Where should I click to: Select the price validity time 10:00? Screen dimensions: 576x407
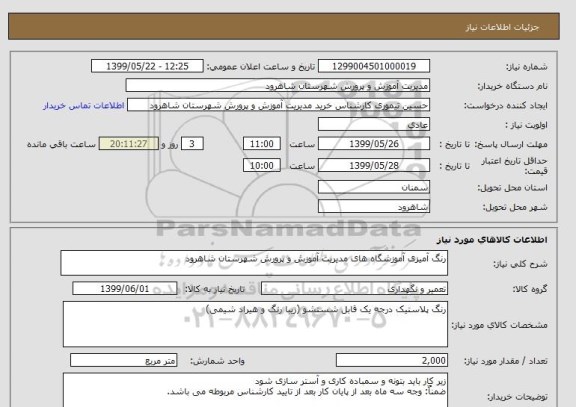tap(262, 166)
